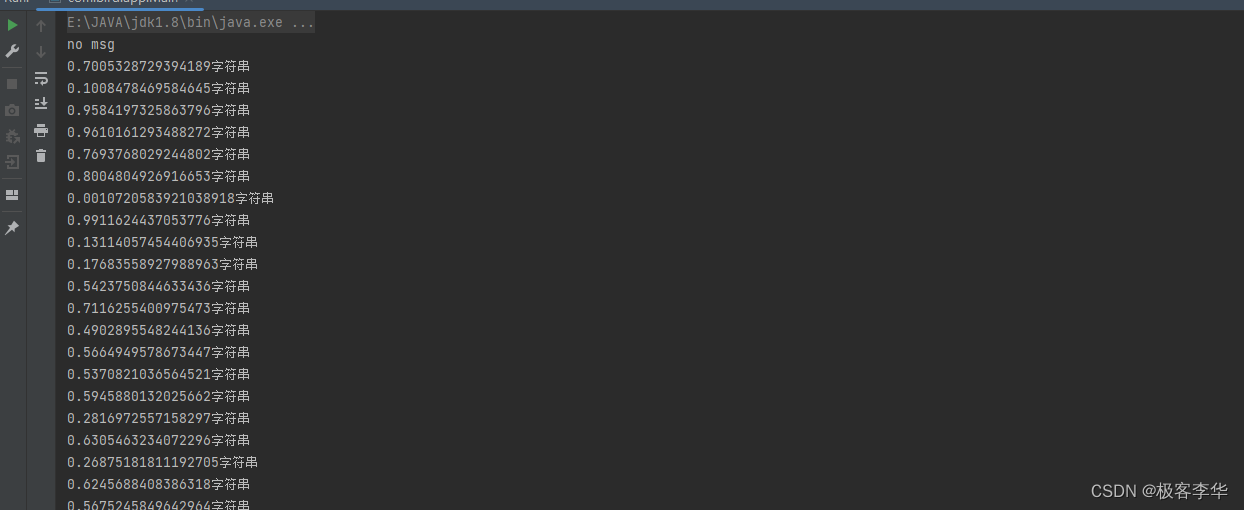Toggle soft-wrap in console

41,78
